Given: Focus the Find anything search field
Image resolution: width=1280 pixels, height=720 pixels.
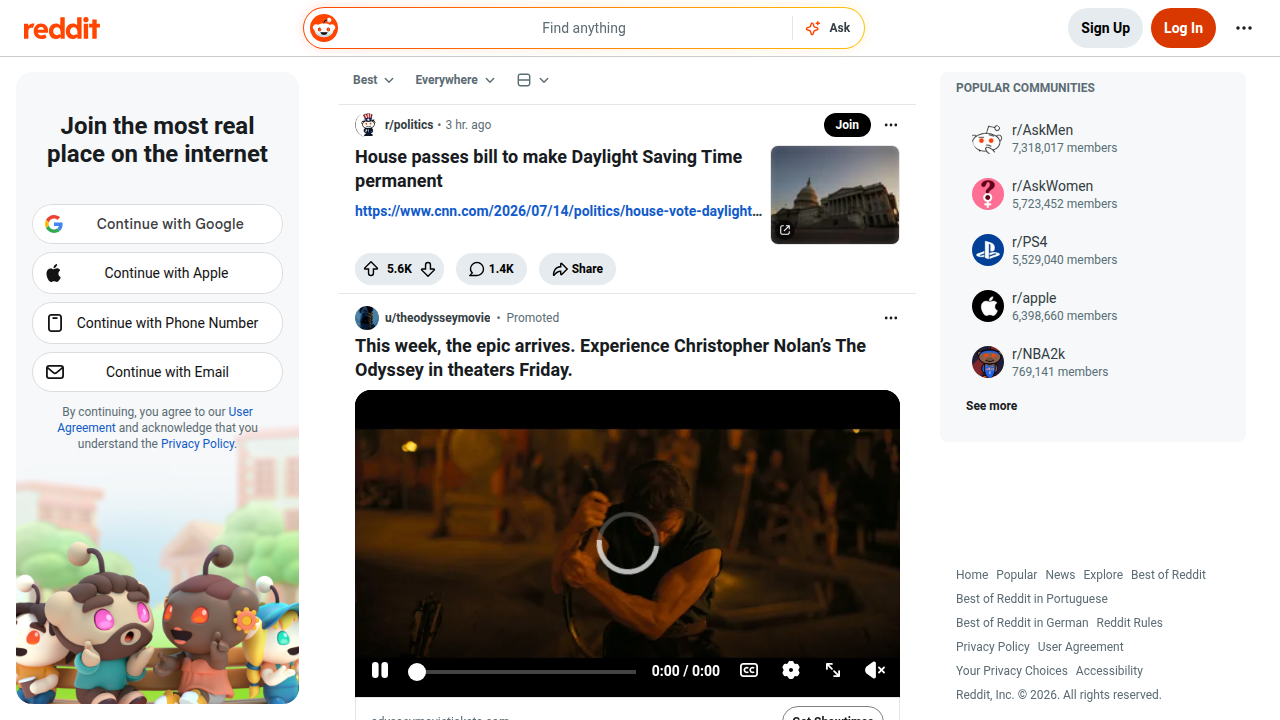Looking at the screenshot, I should pyautogui.click(x=584, y=28).
